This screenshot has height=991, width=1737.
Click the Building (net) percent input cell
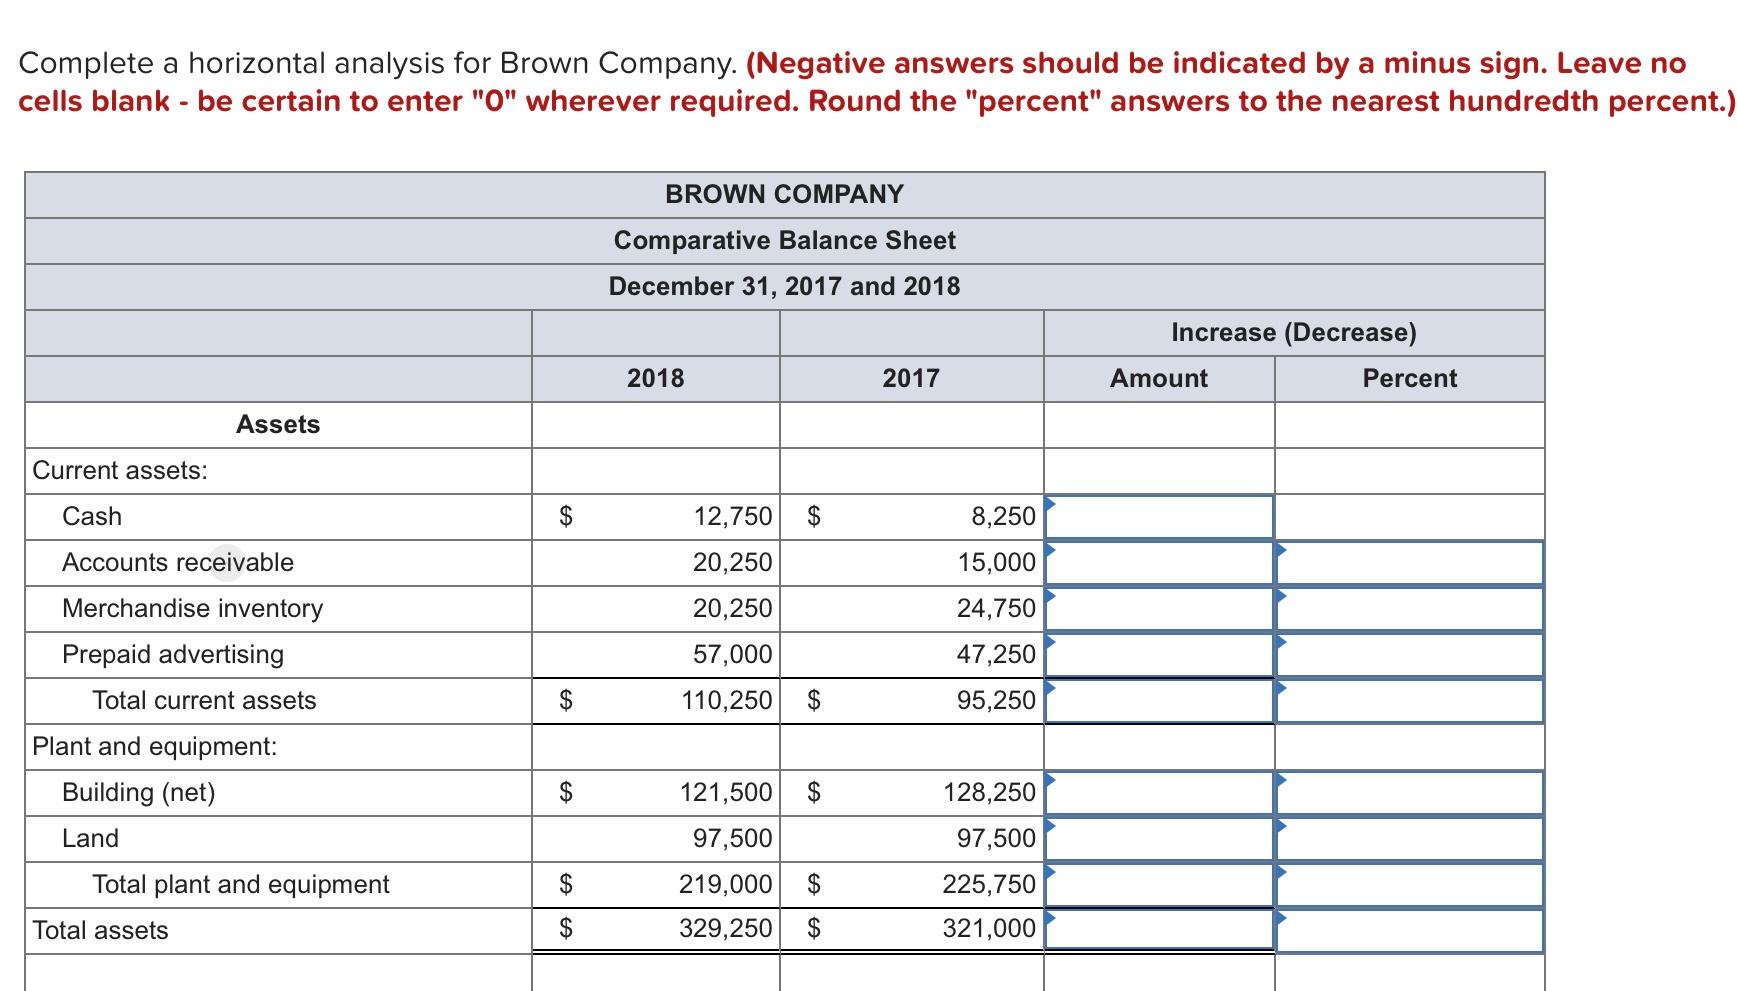pyautogui.click(x=1410, y=793)
